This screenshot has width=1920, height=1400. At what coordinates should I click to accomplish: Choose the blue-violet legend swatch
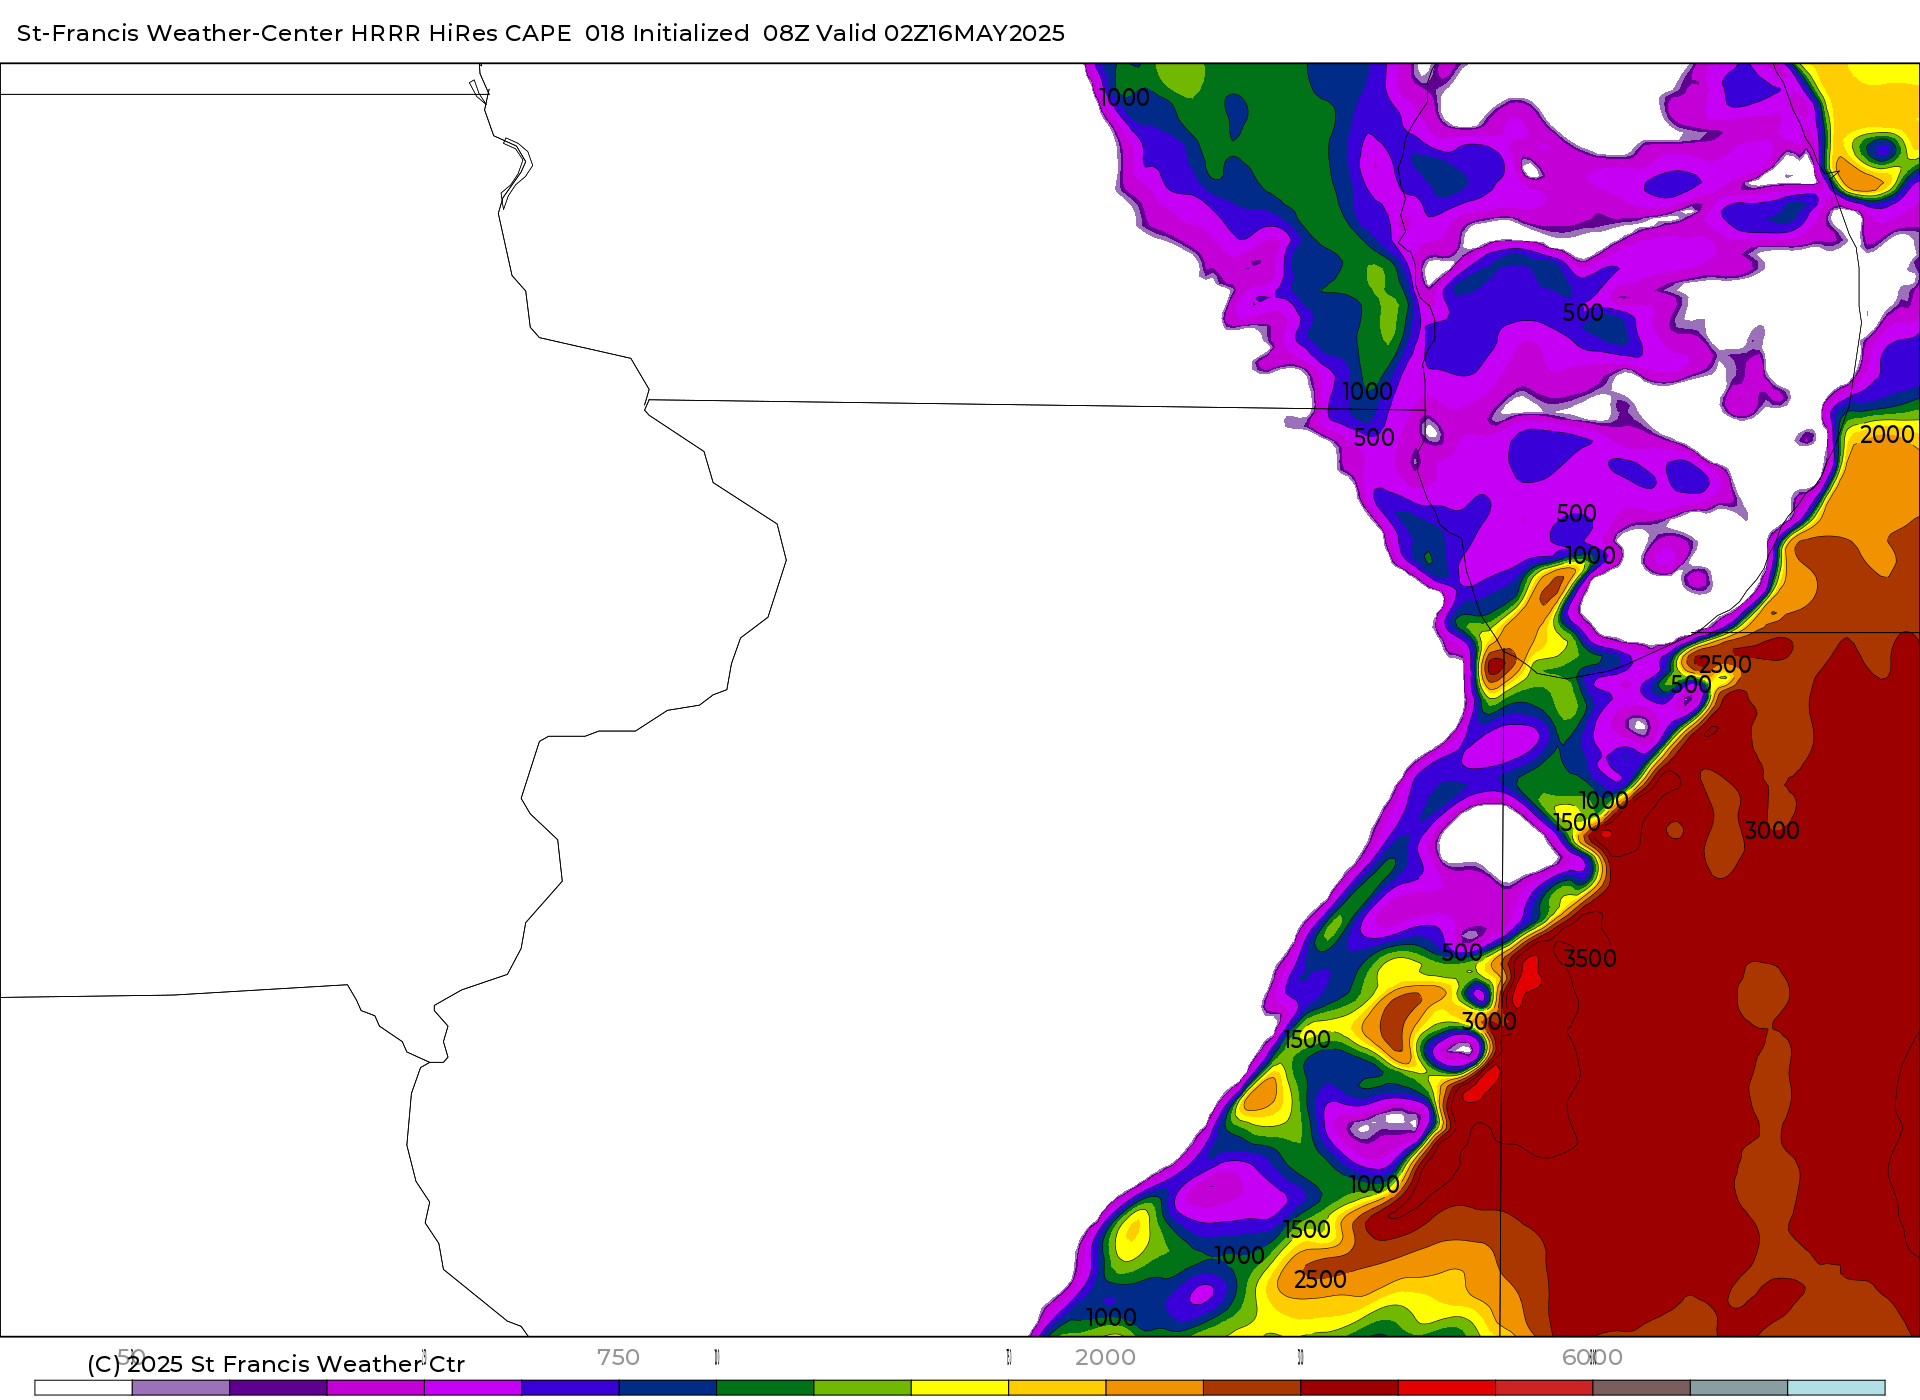pyautogui.click(x=570, y=1388)
